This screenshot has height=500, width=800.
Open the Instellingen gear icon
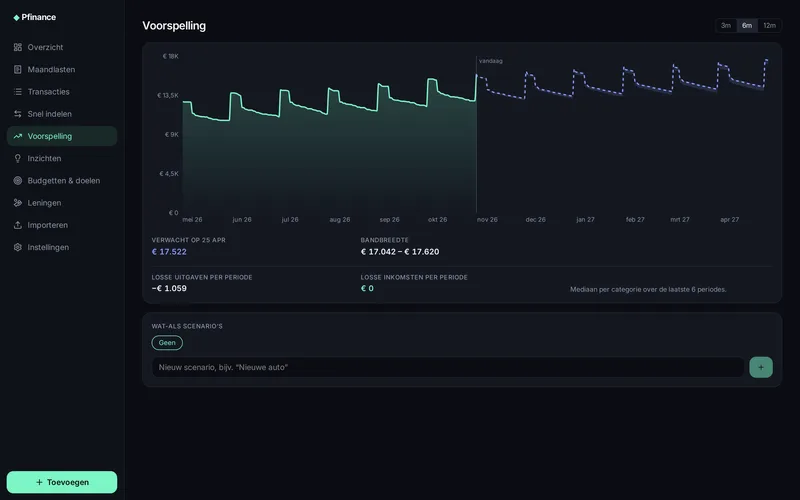pos(18,247)
